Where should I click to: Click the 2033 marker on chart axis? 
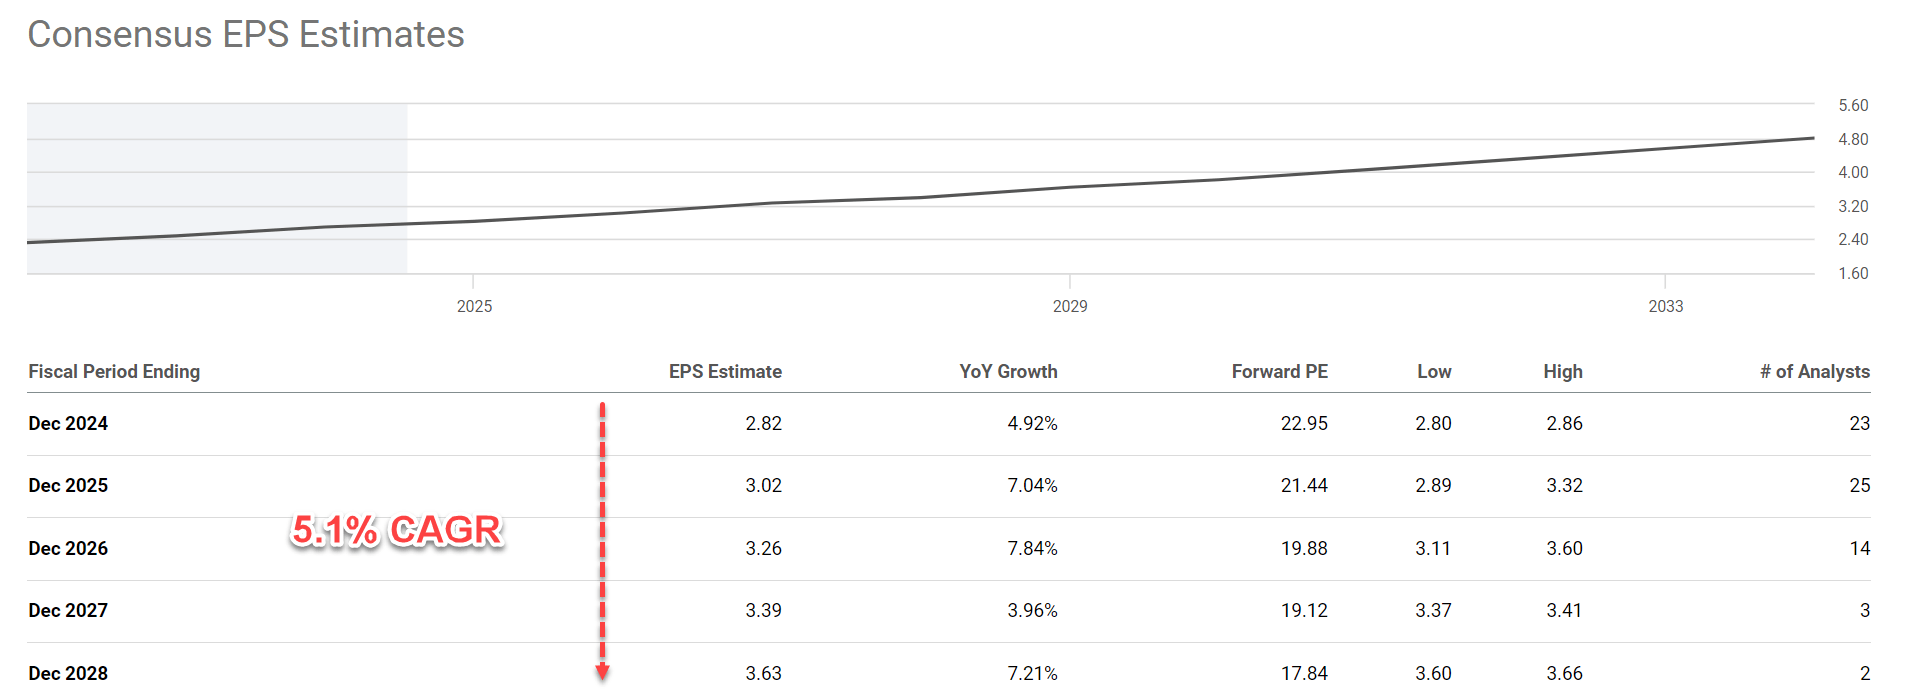click(x=1665, y=306)
